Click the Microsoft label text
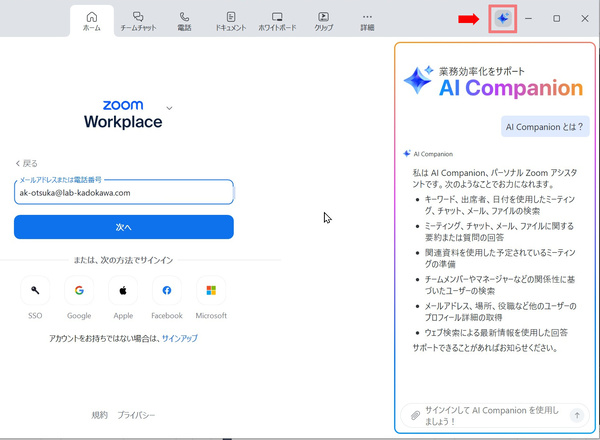This screenshot has width=600, height=440. (x=211, y=316)
